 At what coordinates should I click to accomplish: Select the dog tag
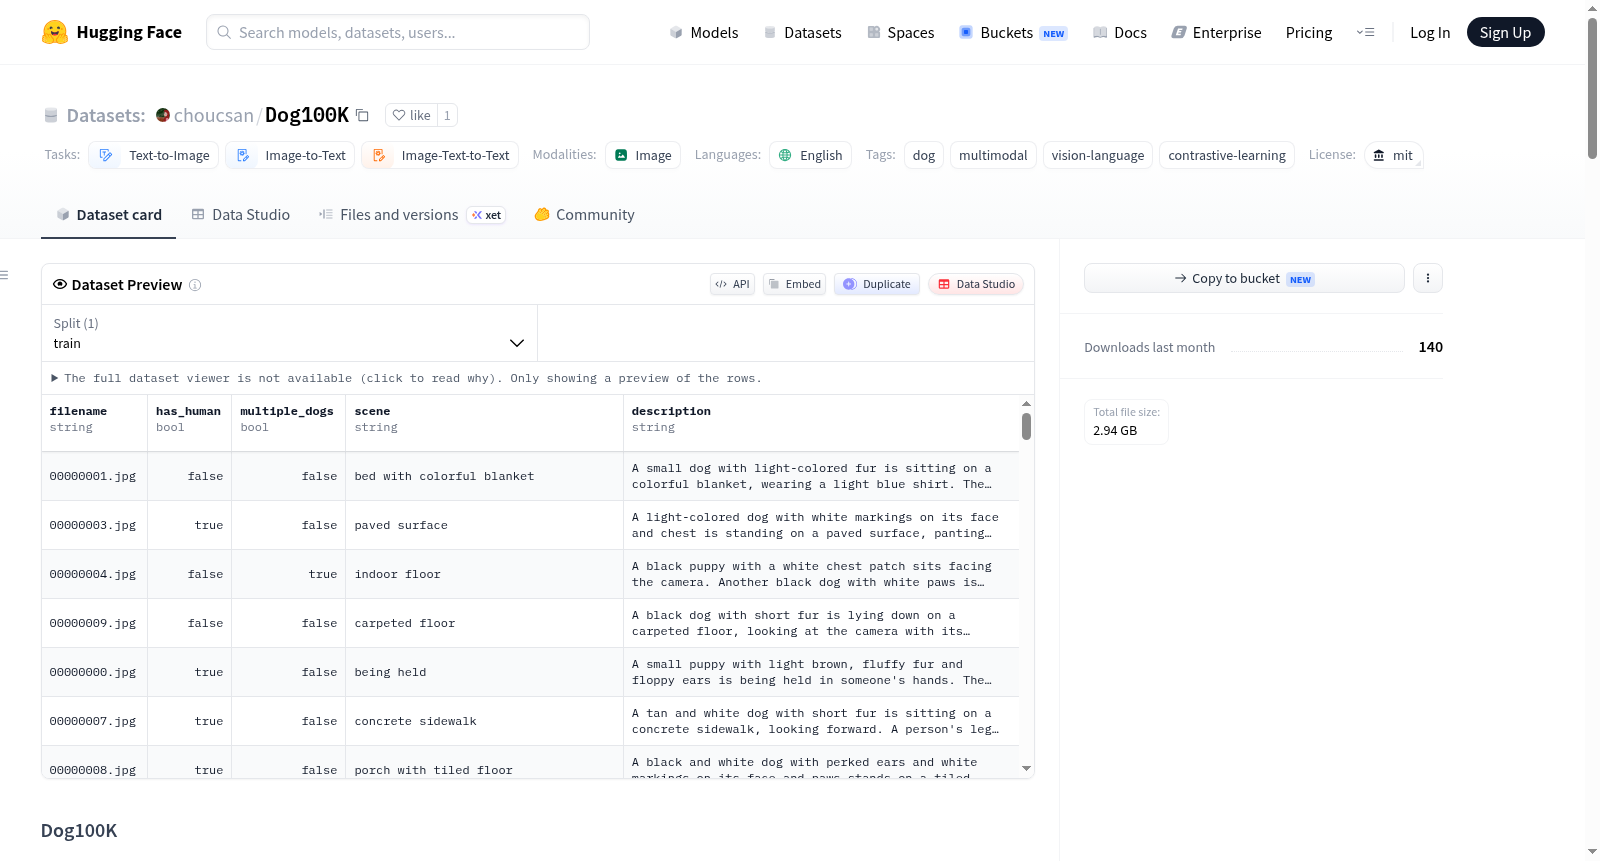point(924,155)
